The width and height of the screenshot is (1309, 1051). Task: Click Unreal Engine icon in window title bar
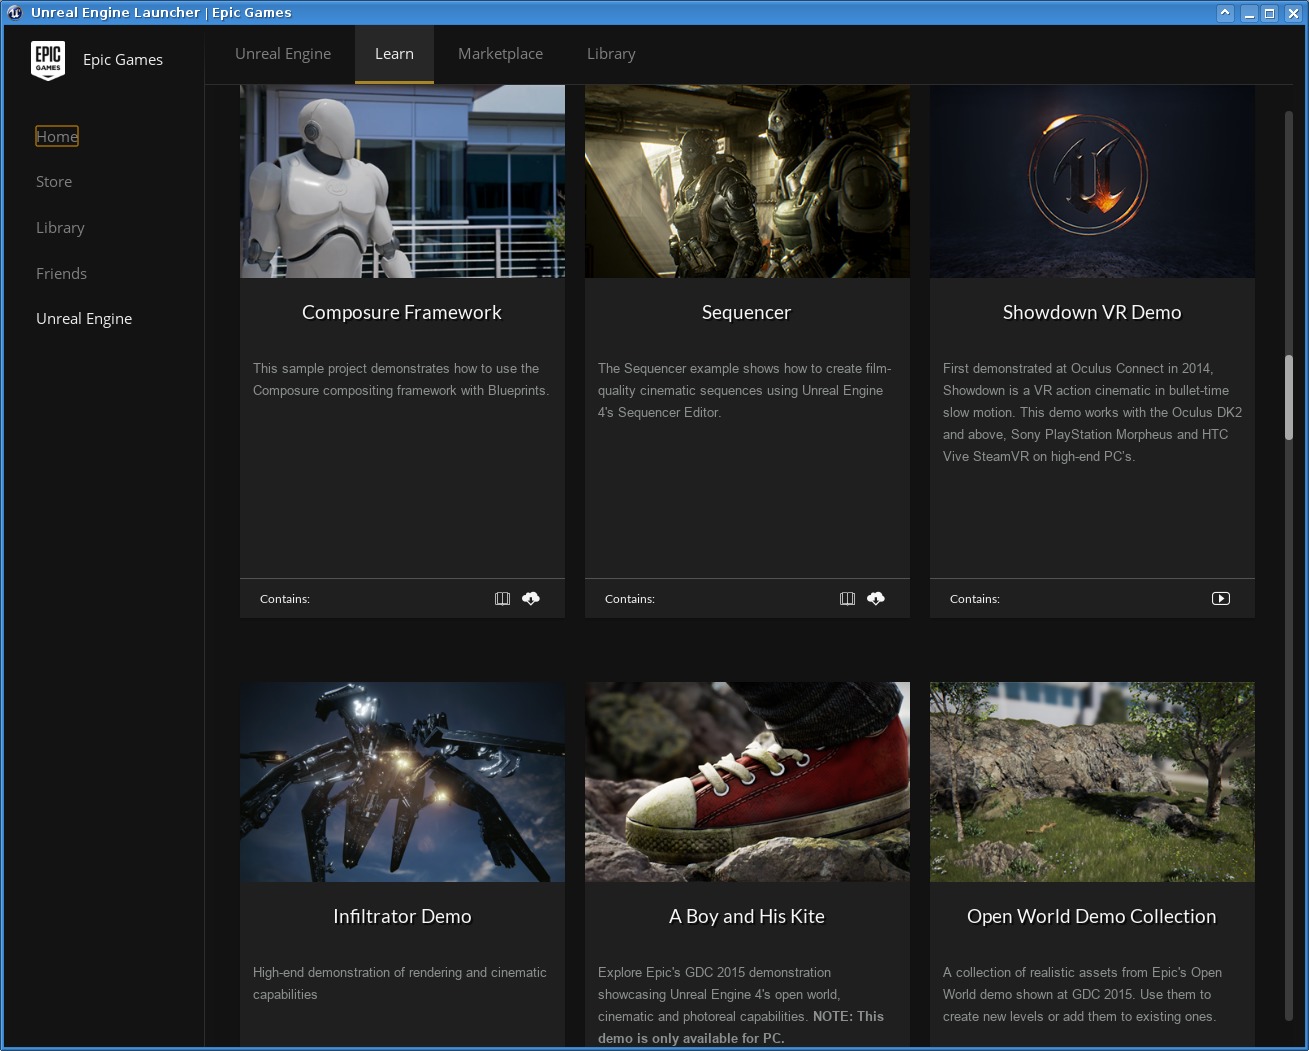[x=14, y=12]
